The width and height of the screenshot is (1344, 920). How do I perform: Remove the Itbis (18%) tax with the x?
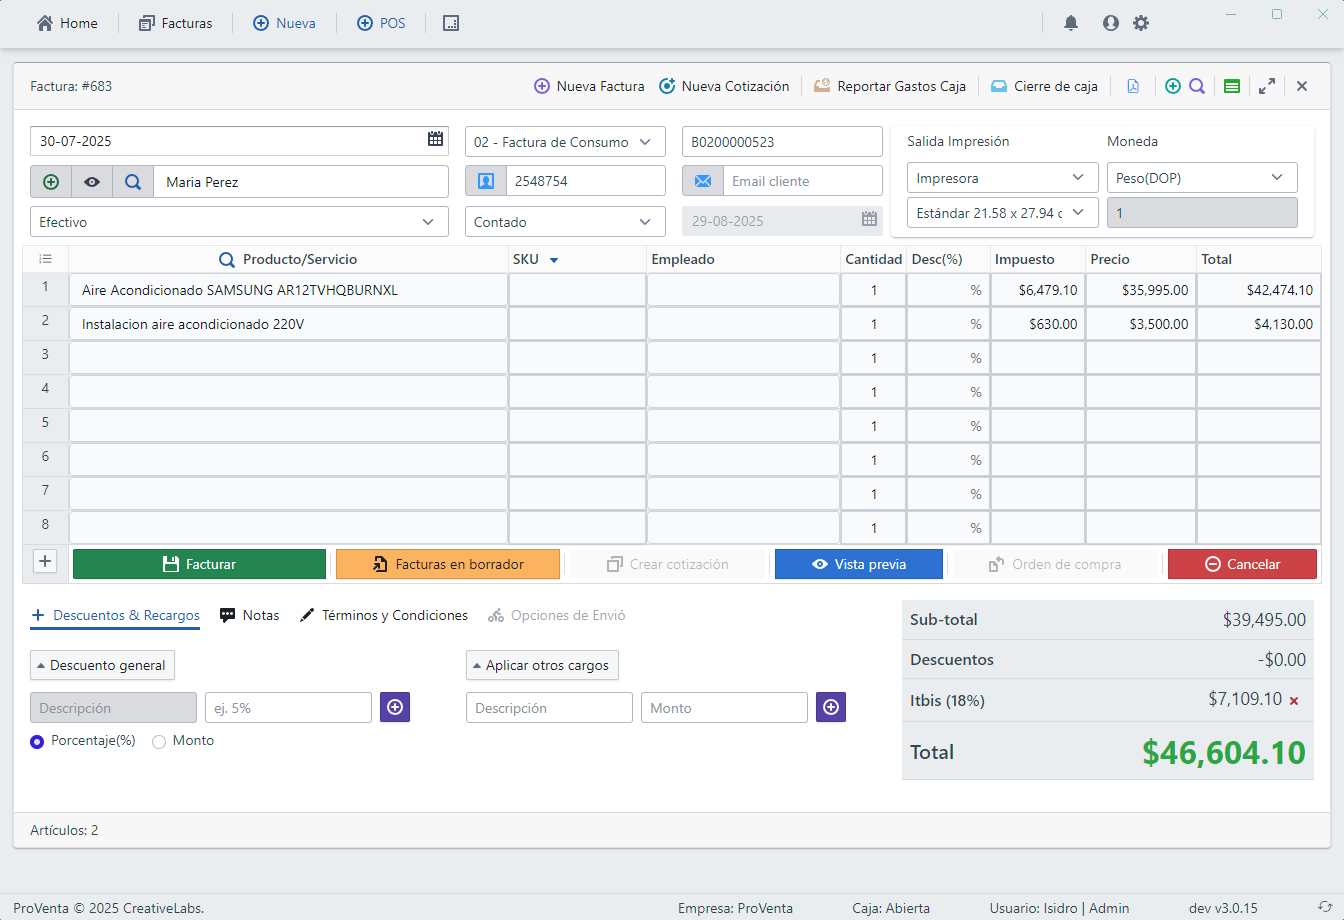[1295, 701]
